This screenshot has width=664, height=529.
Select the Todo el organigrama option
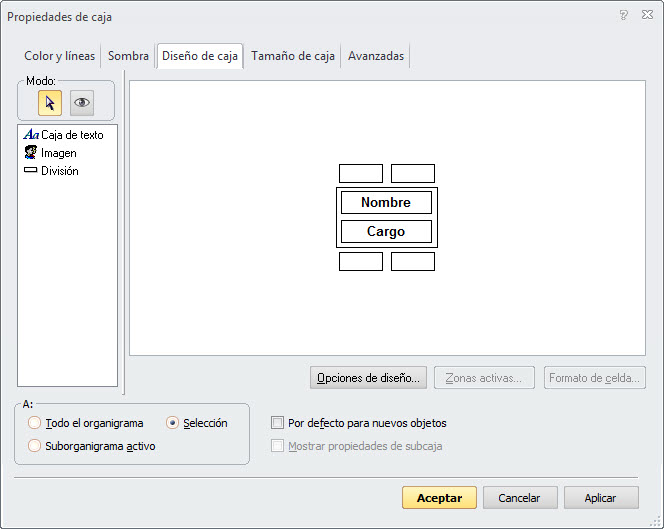coord(35,423)
